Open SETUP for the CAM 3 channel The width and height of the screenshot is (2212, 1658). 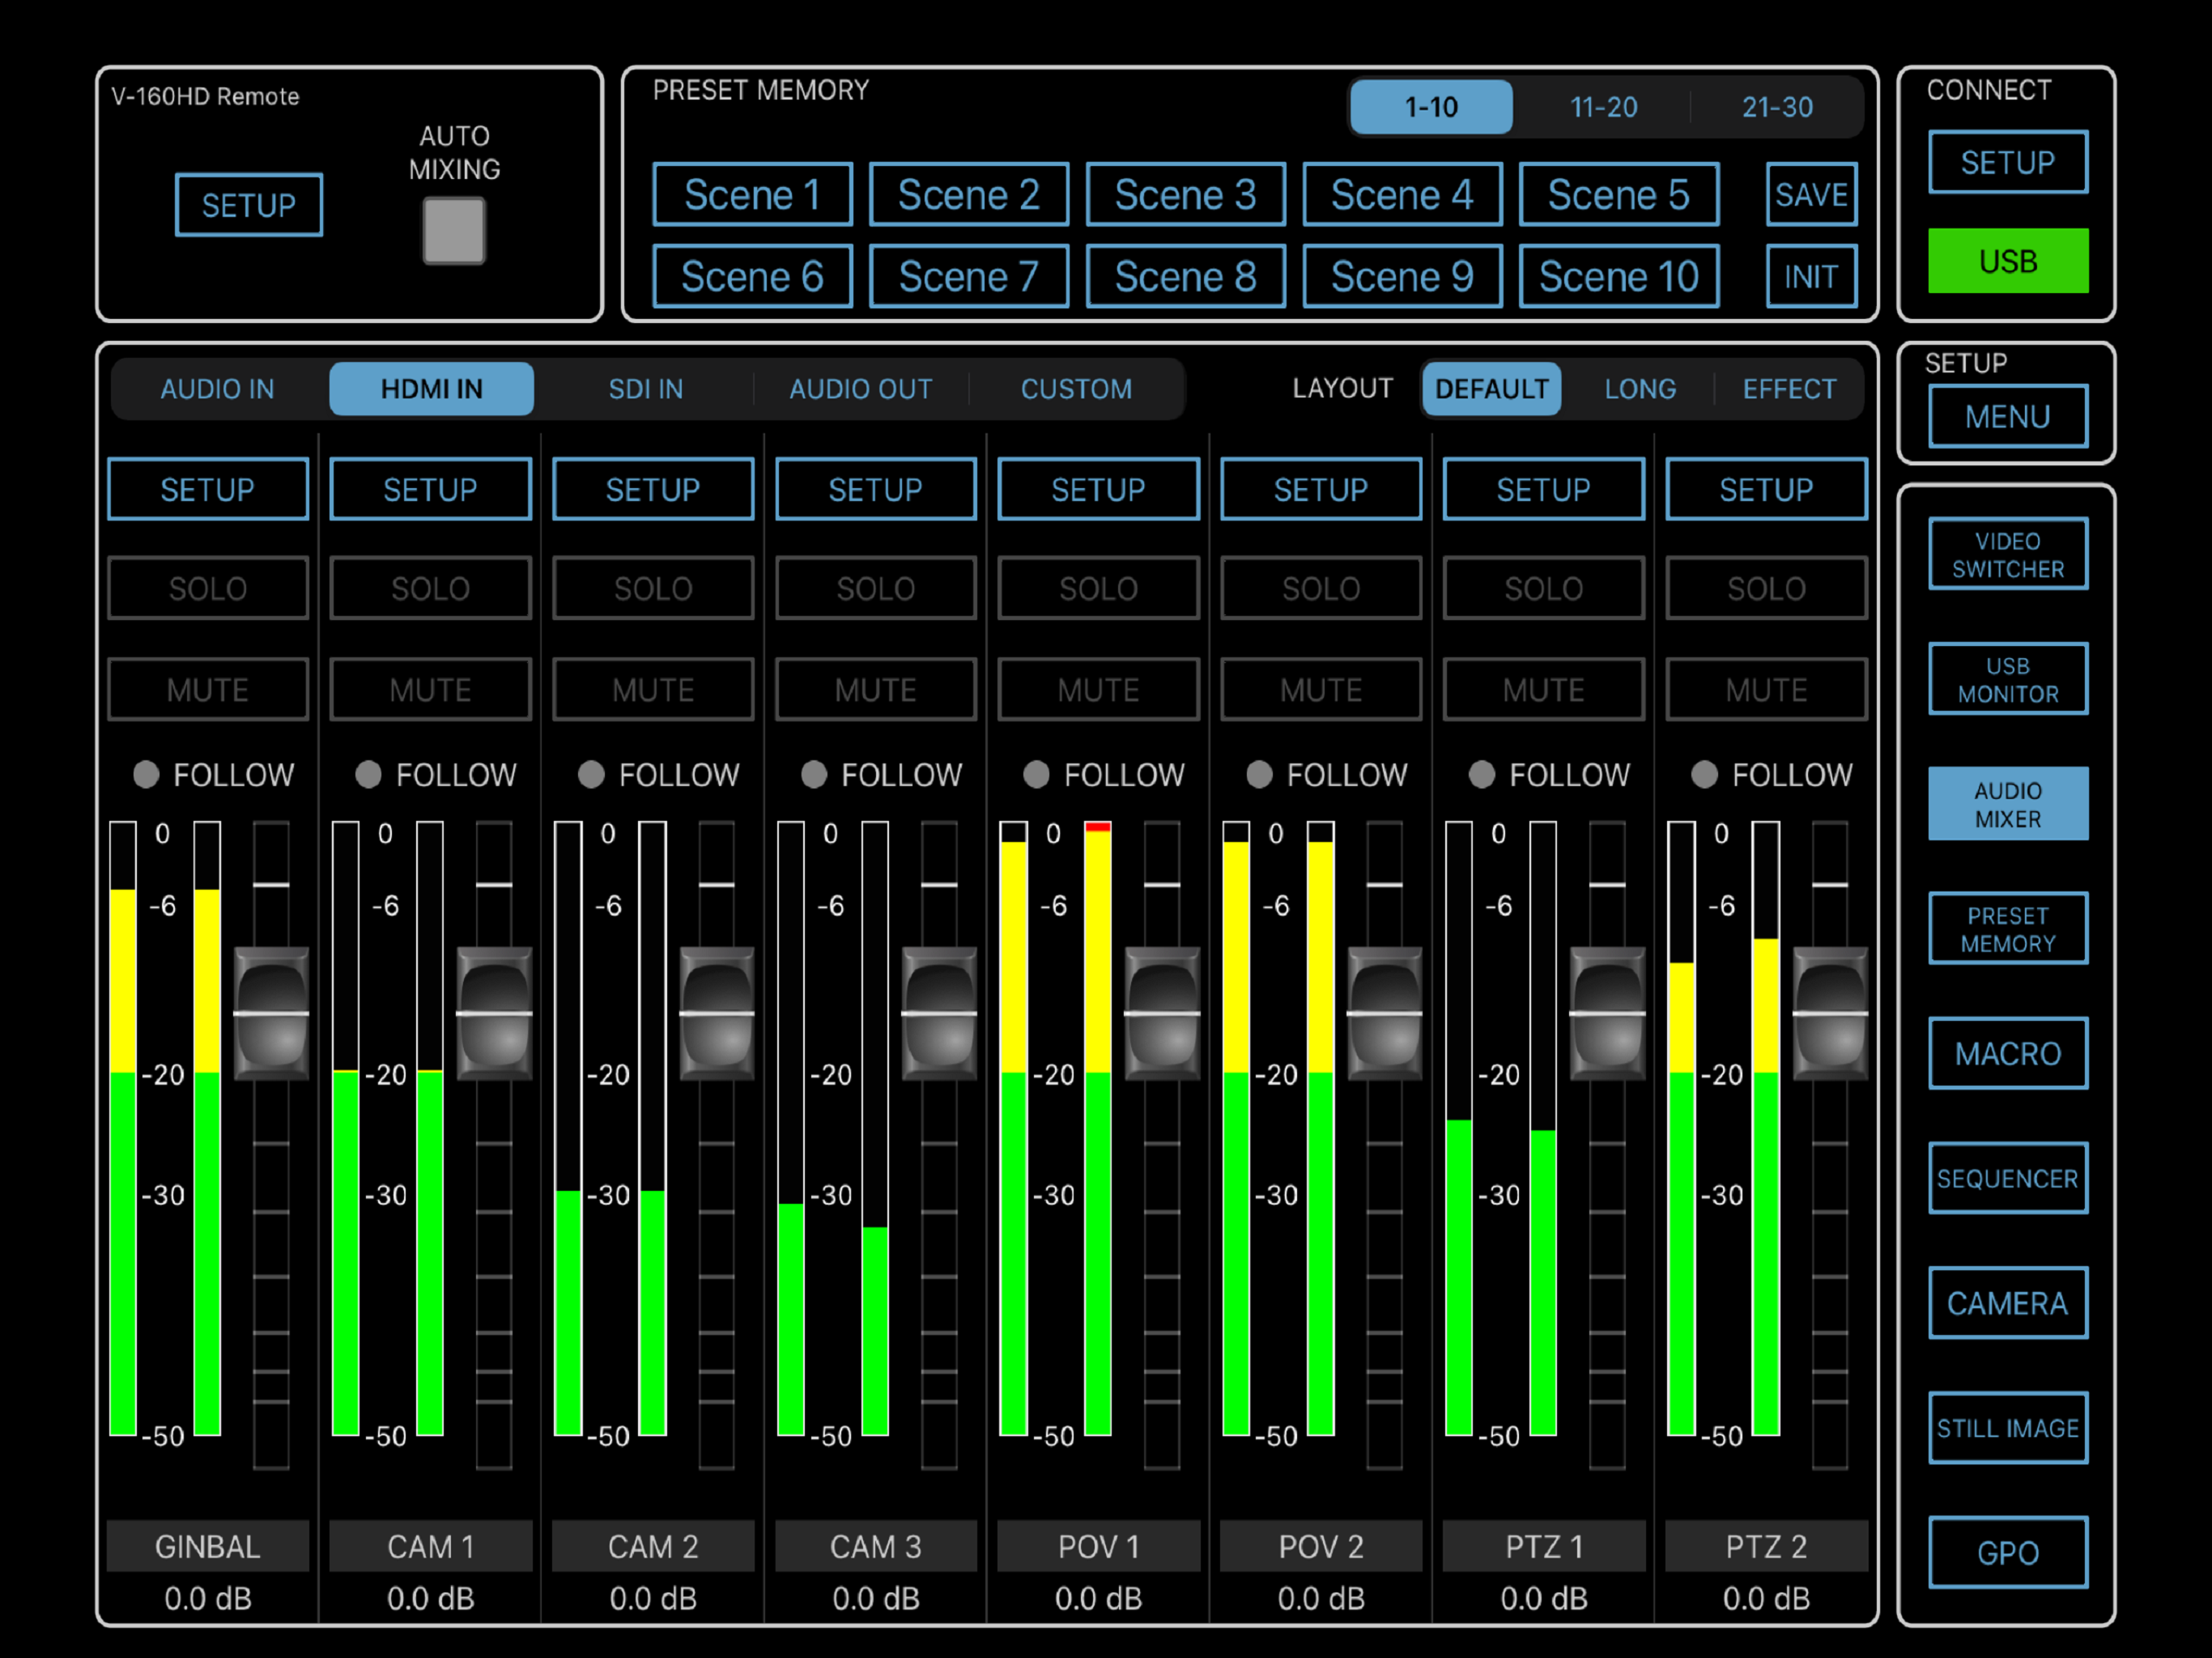point(875,489)
